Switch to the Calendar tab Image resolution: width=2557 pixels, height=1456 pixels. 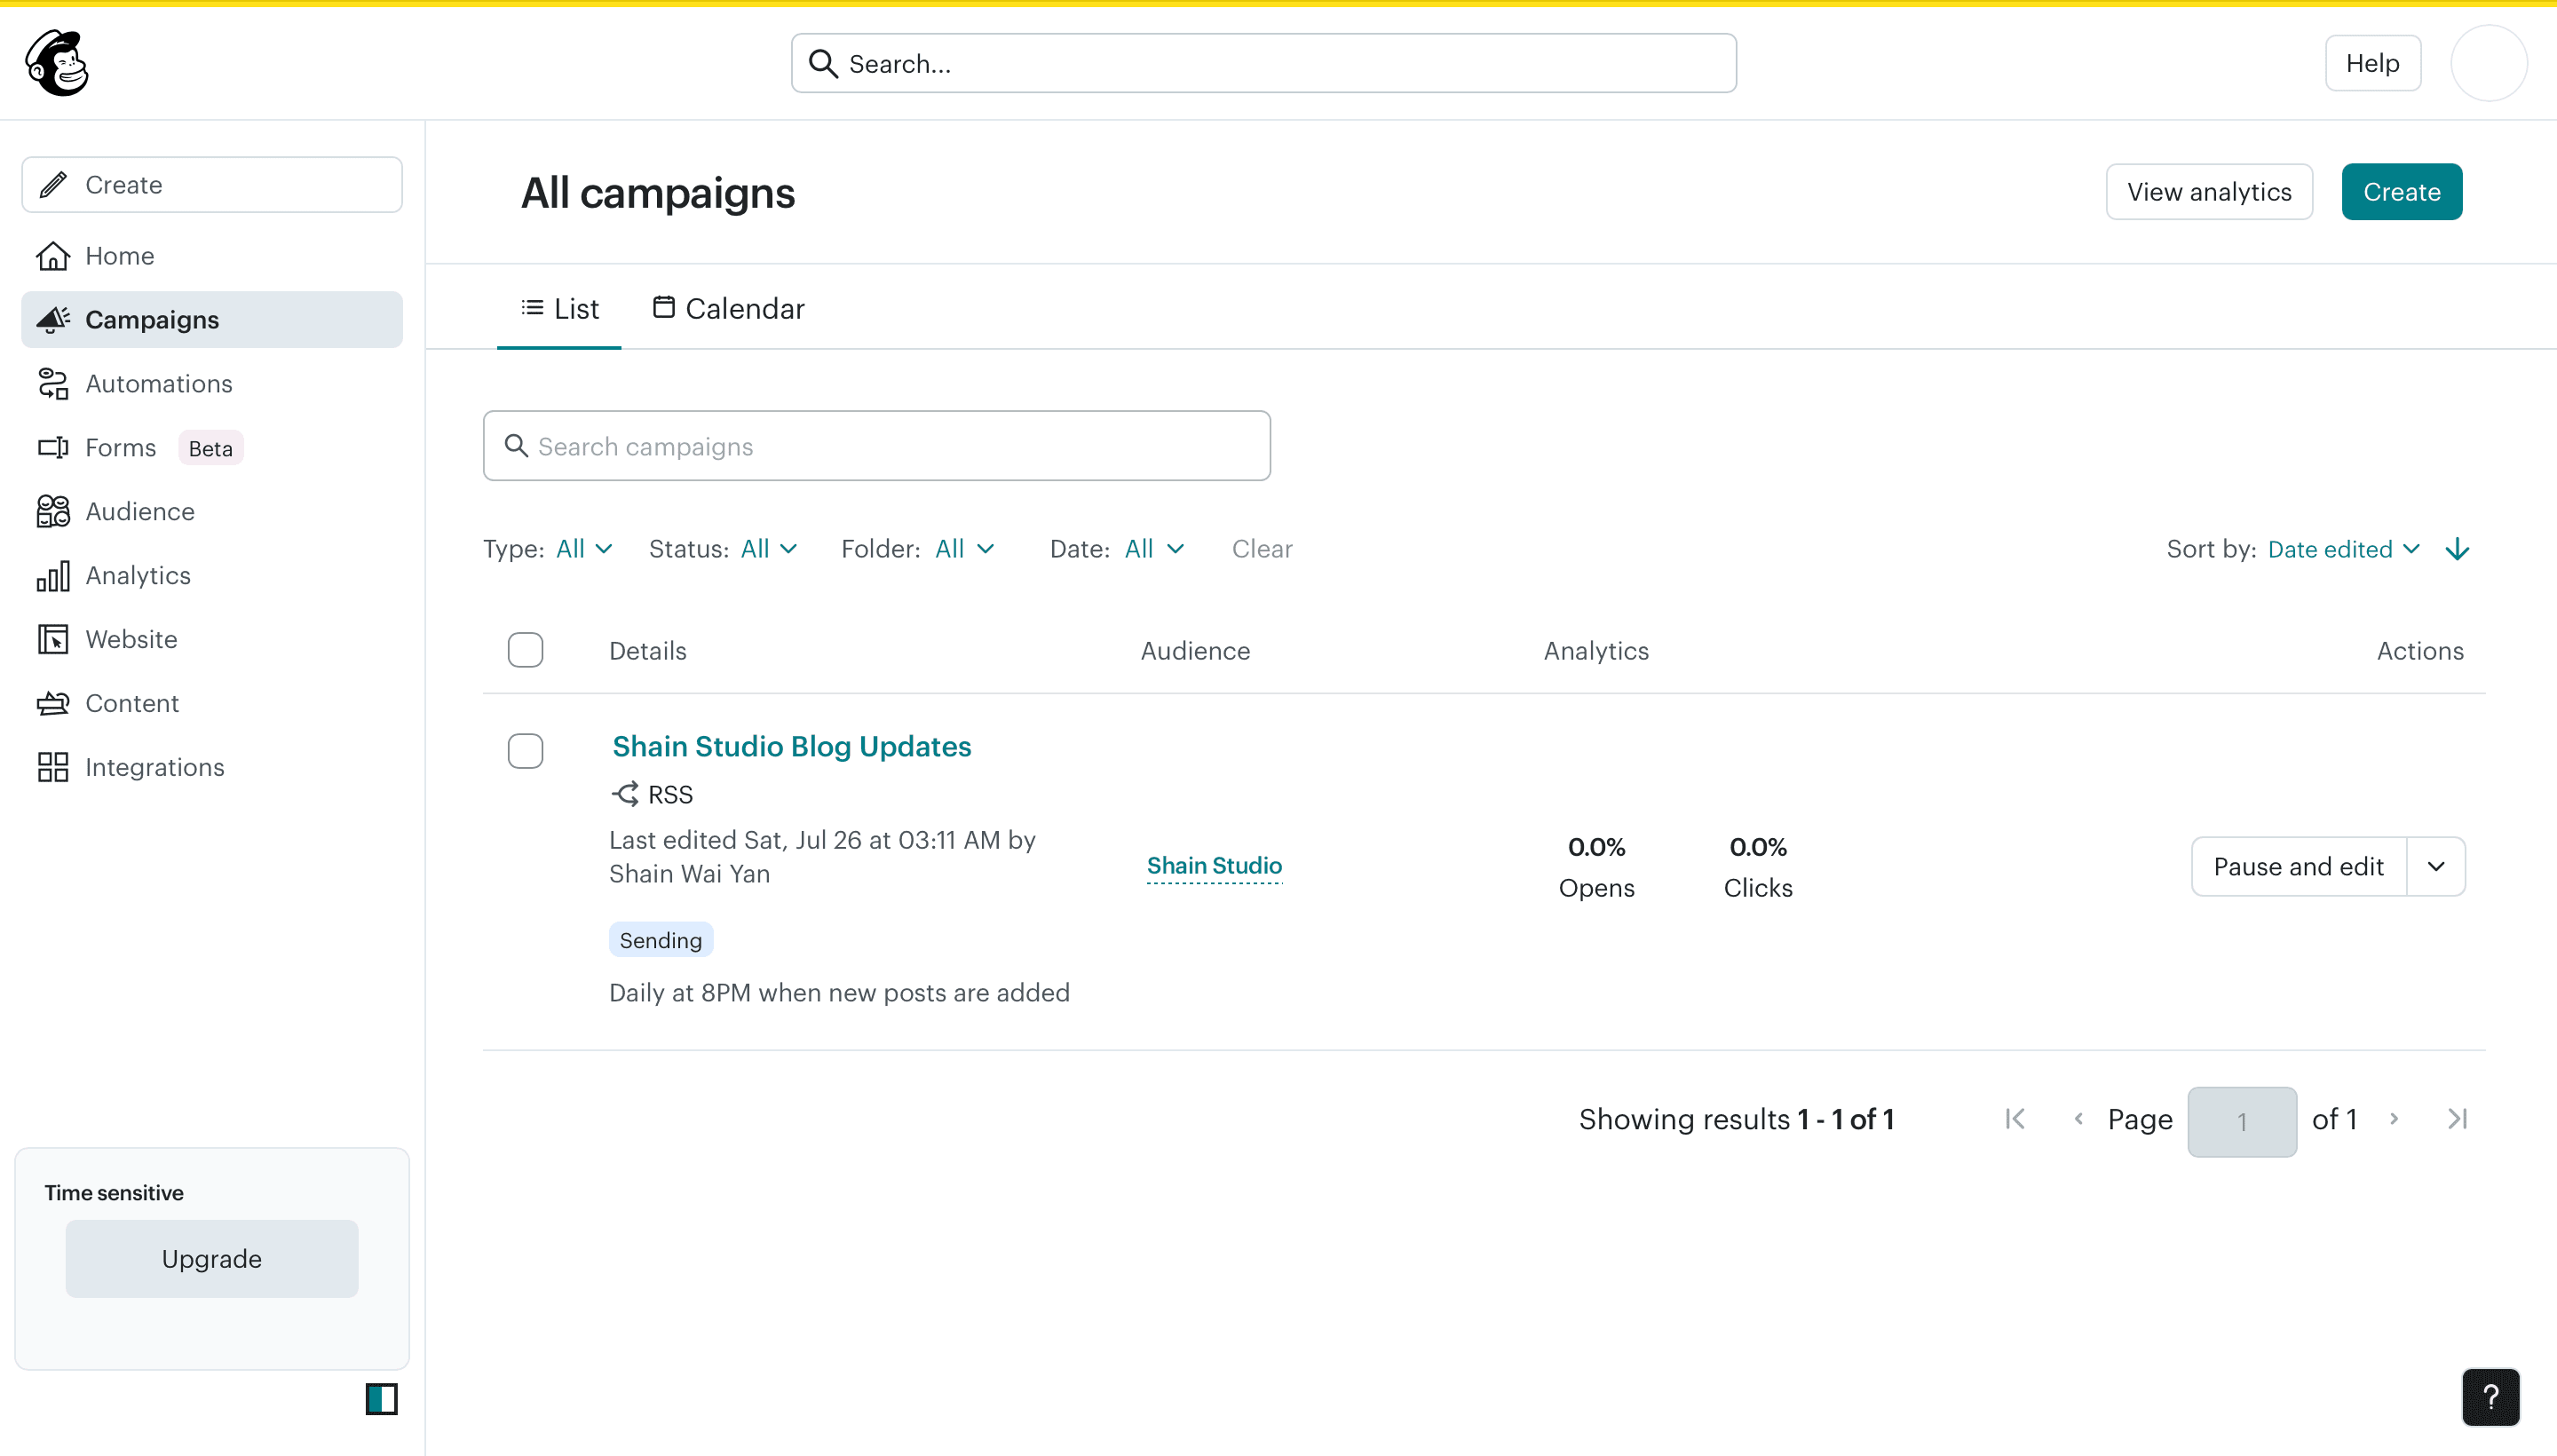pyautogui.click(x=728, y=308)
